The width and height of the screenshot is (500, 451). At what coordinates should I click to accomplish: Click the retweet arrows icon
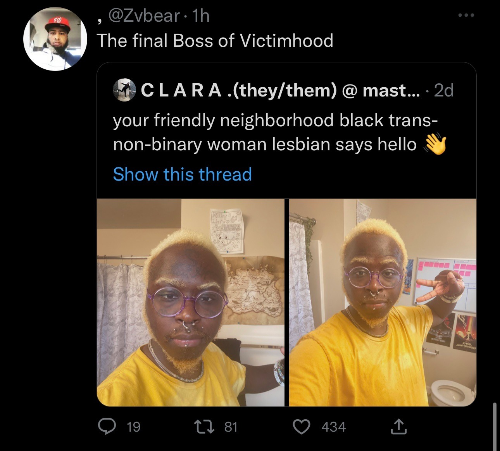(x=204, y=427)
